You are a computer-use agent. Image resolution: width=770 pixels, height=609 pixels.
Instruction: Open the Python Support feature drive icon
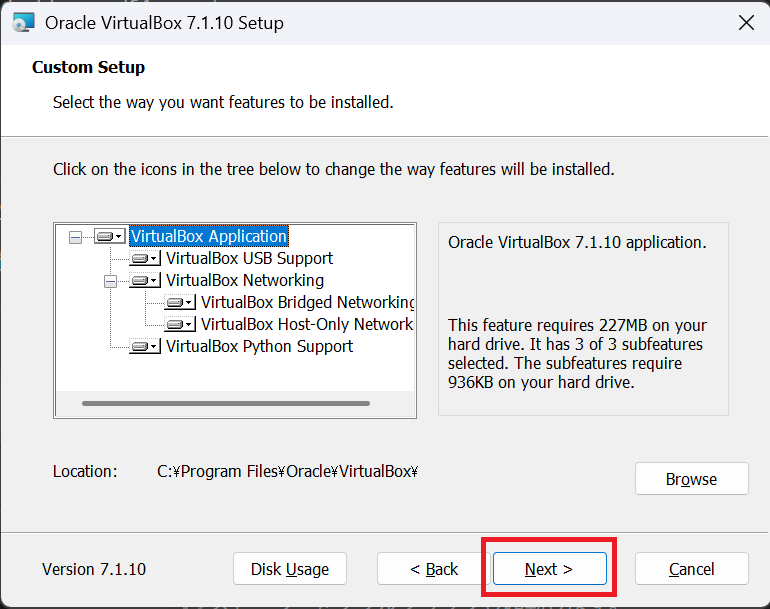pyautogui.click(x=145, y=347)
